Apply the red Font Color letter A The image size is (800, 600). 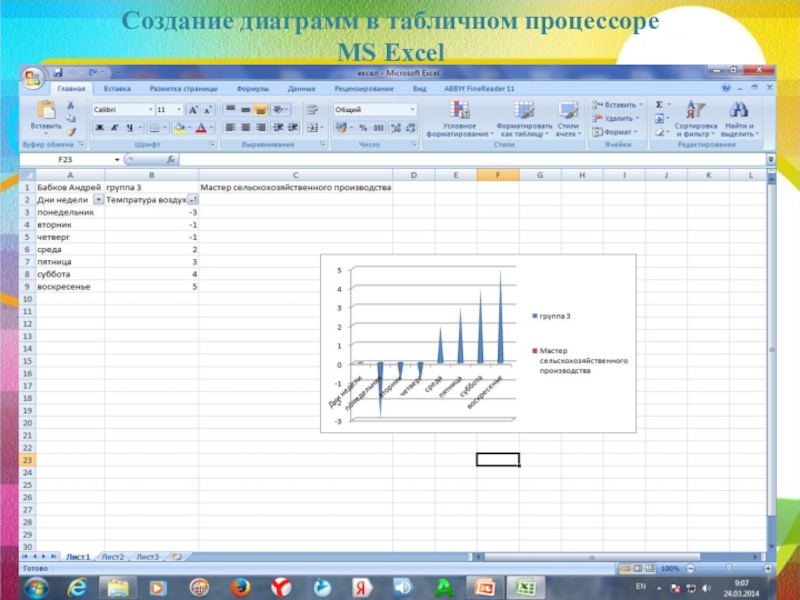(x=202, y=128)
